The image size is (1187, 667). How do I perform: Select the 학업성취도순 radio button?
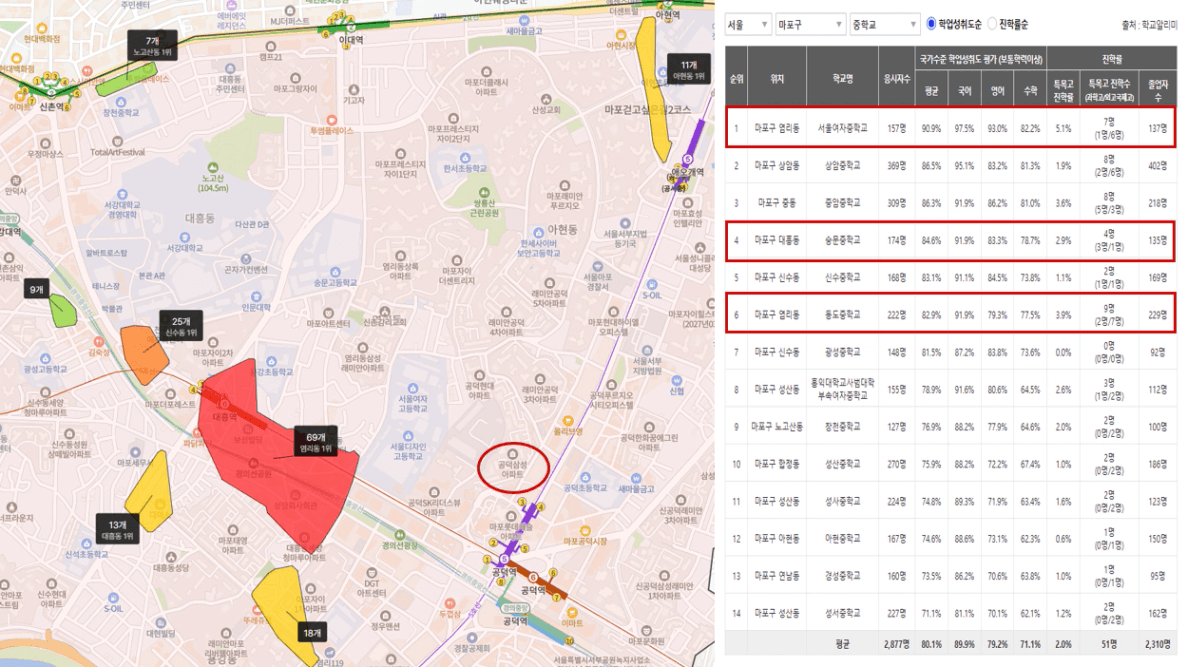(x=931, y=24)
